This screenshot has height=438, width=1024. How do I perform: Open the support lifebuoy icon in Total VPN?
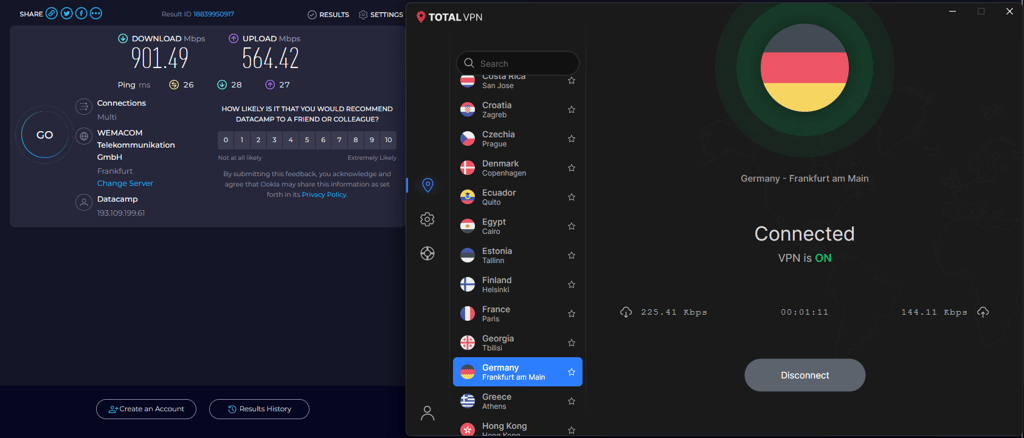coord(428,253)
